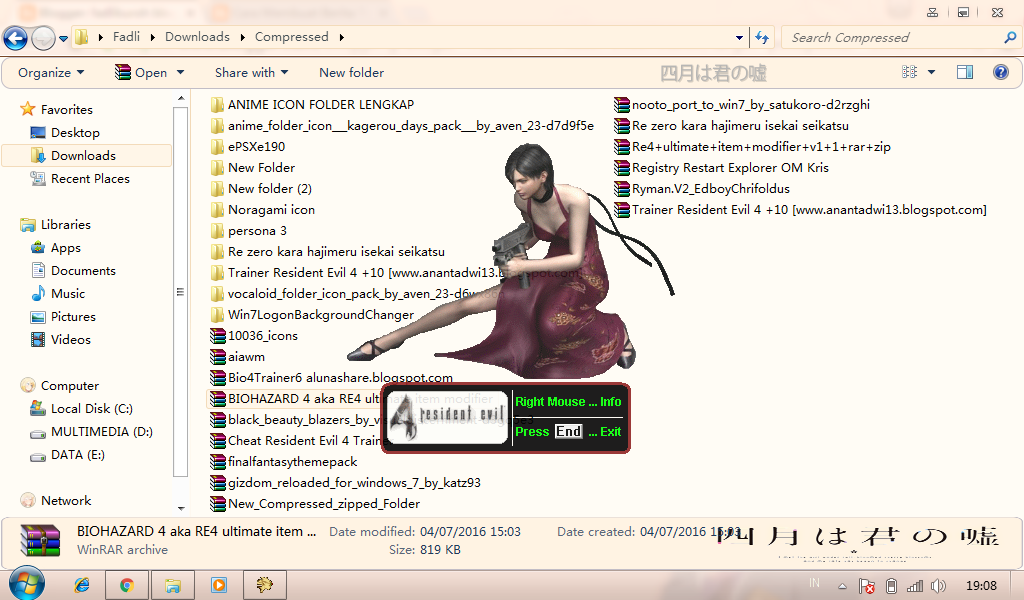Click navigation pane scroll up arrow
Screen dimensions: 1024x600
(181, 99)
